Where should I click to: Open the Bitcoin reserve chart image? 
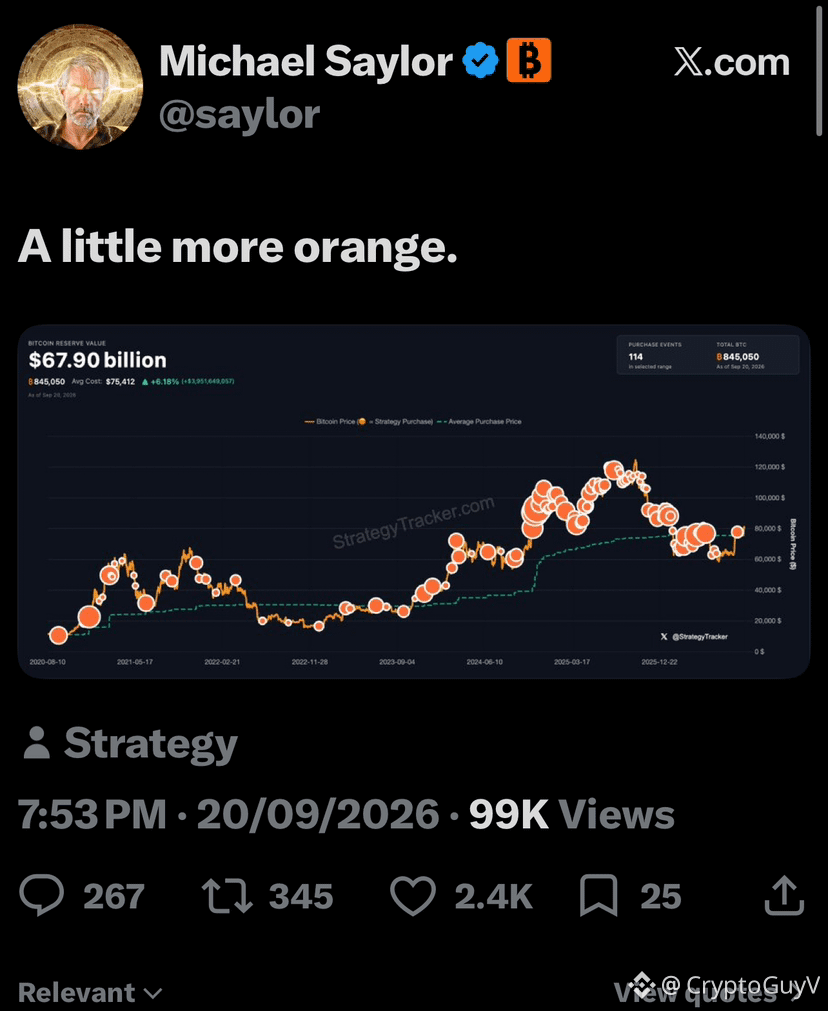(x=413, y=502)
